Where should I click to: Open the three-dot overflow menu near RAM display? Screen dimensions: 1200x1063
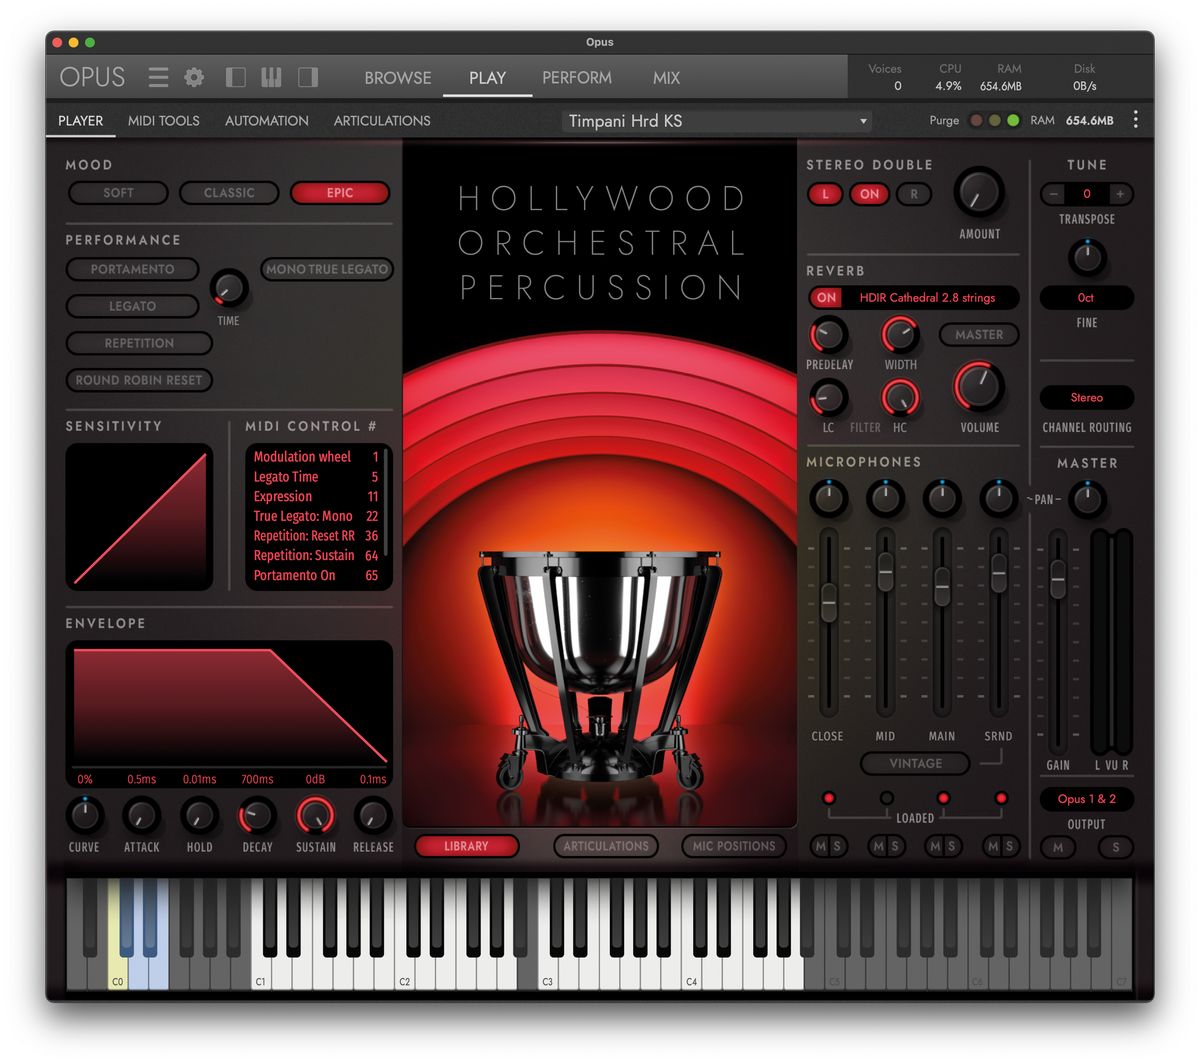click(1135, 119)
